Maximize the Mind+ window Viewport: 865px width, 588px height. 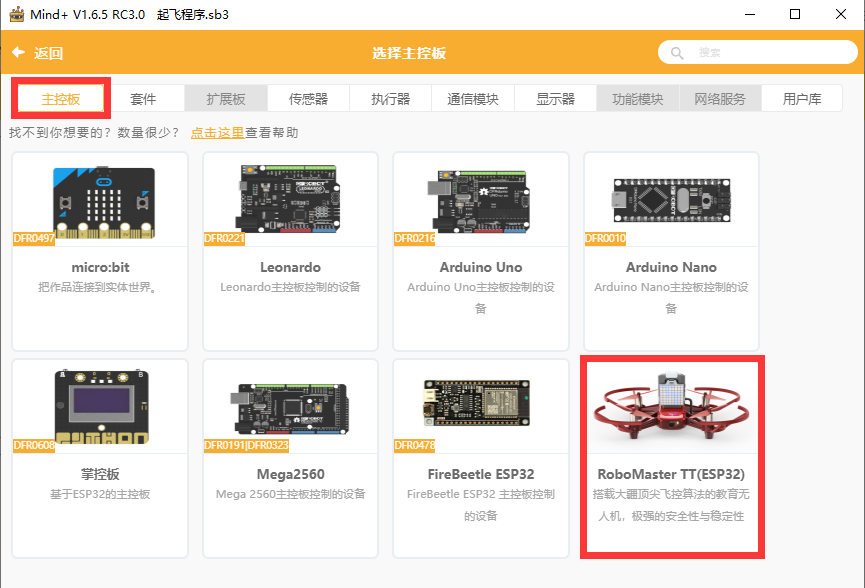[x=795, y=14]
